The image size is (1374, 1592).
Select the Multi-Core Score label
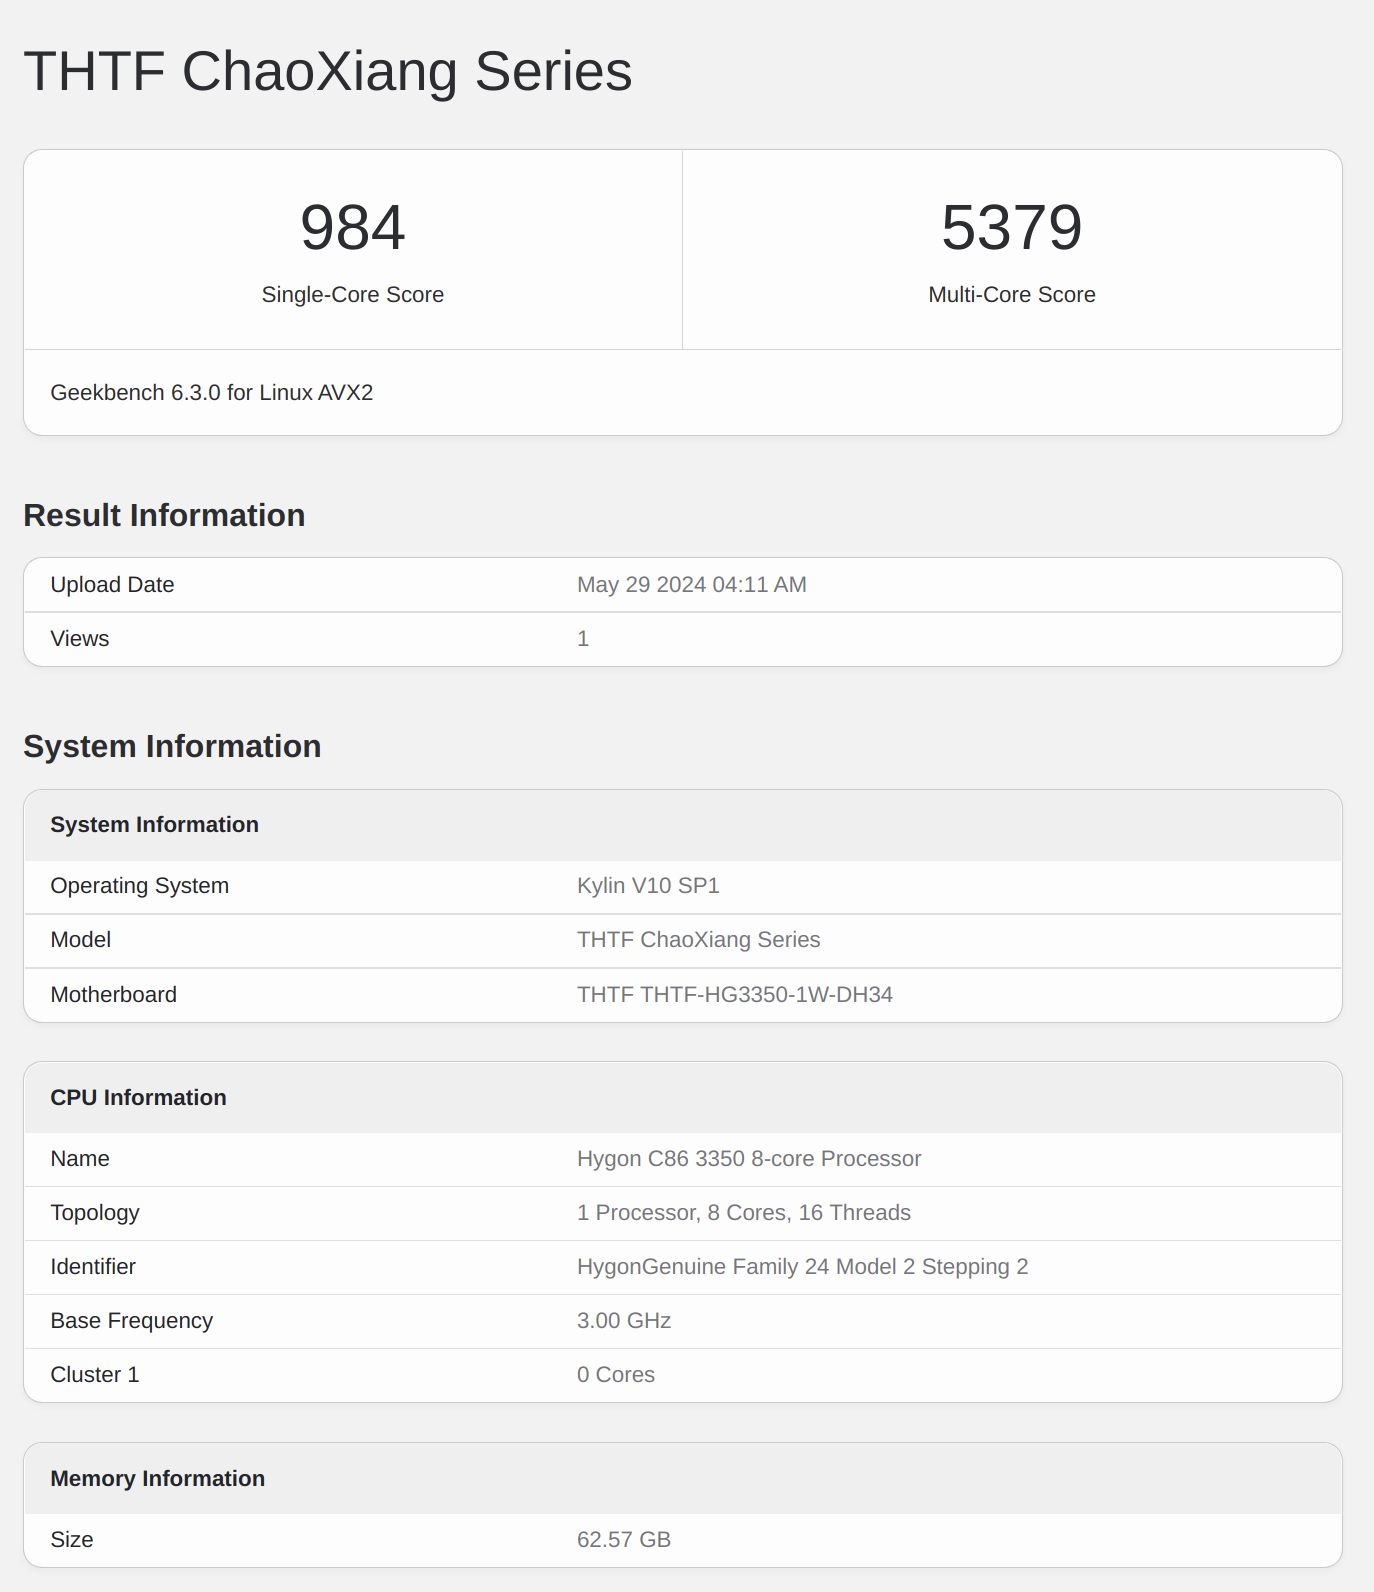tap(1011, 295)
